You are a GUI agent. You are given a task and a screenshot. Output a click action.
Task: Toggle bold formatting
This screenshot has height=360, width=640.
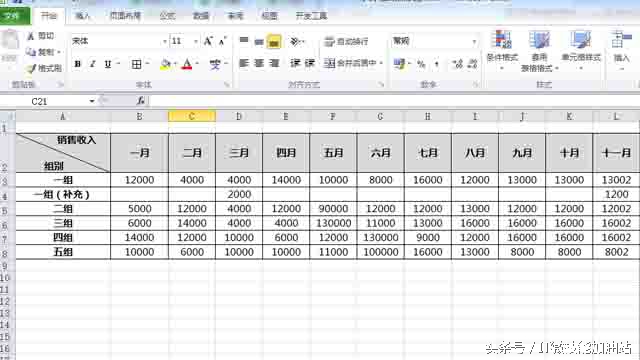click(78, 64)
